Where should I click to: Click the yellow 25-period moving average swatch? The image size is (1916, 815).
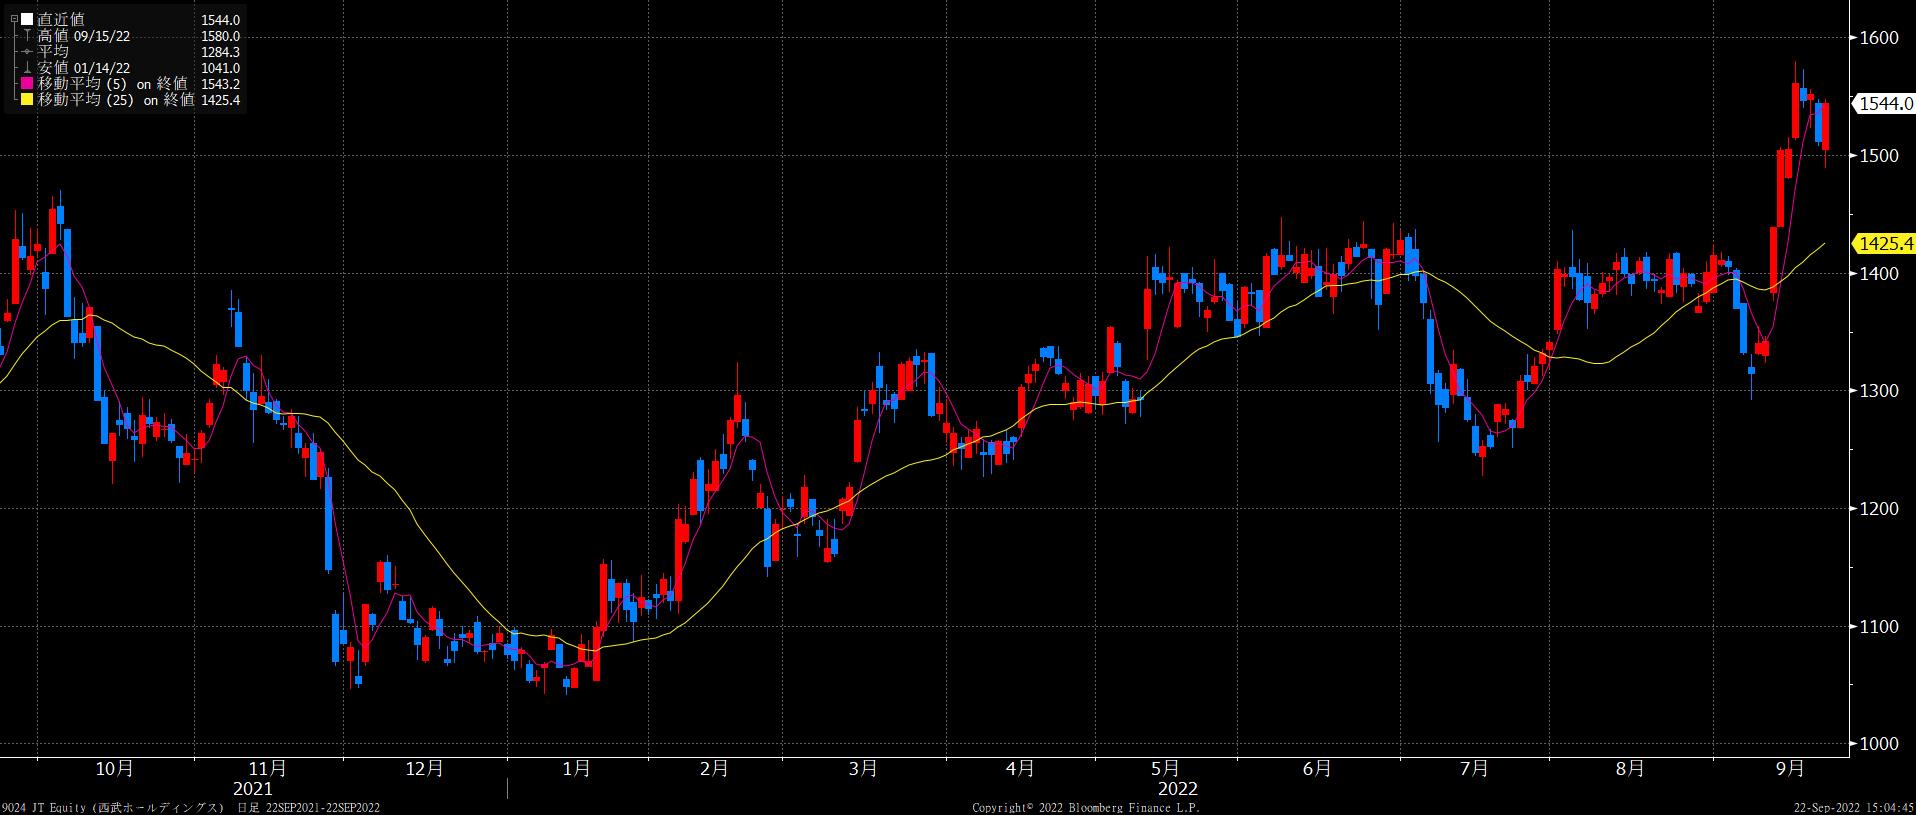27,100
